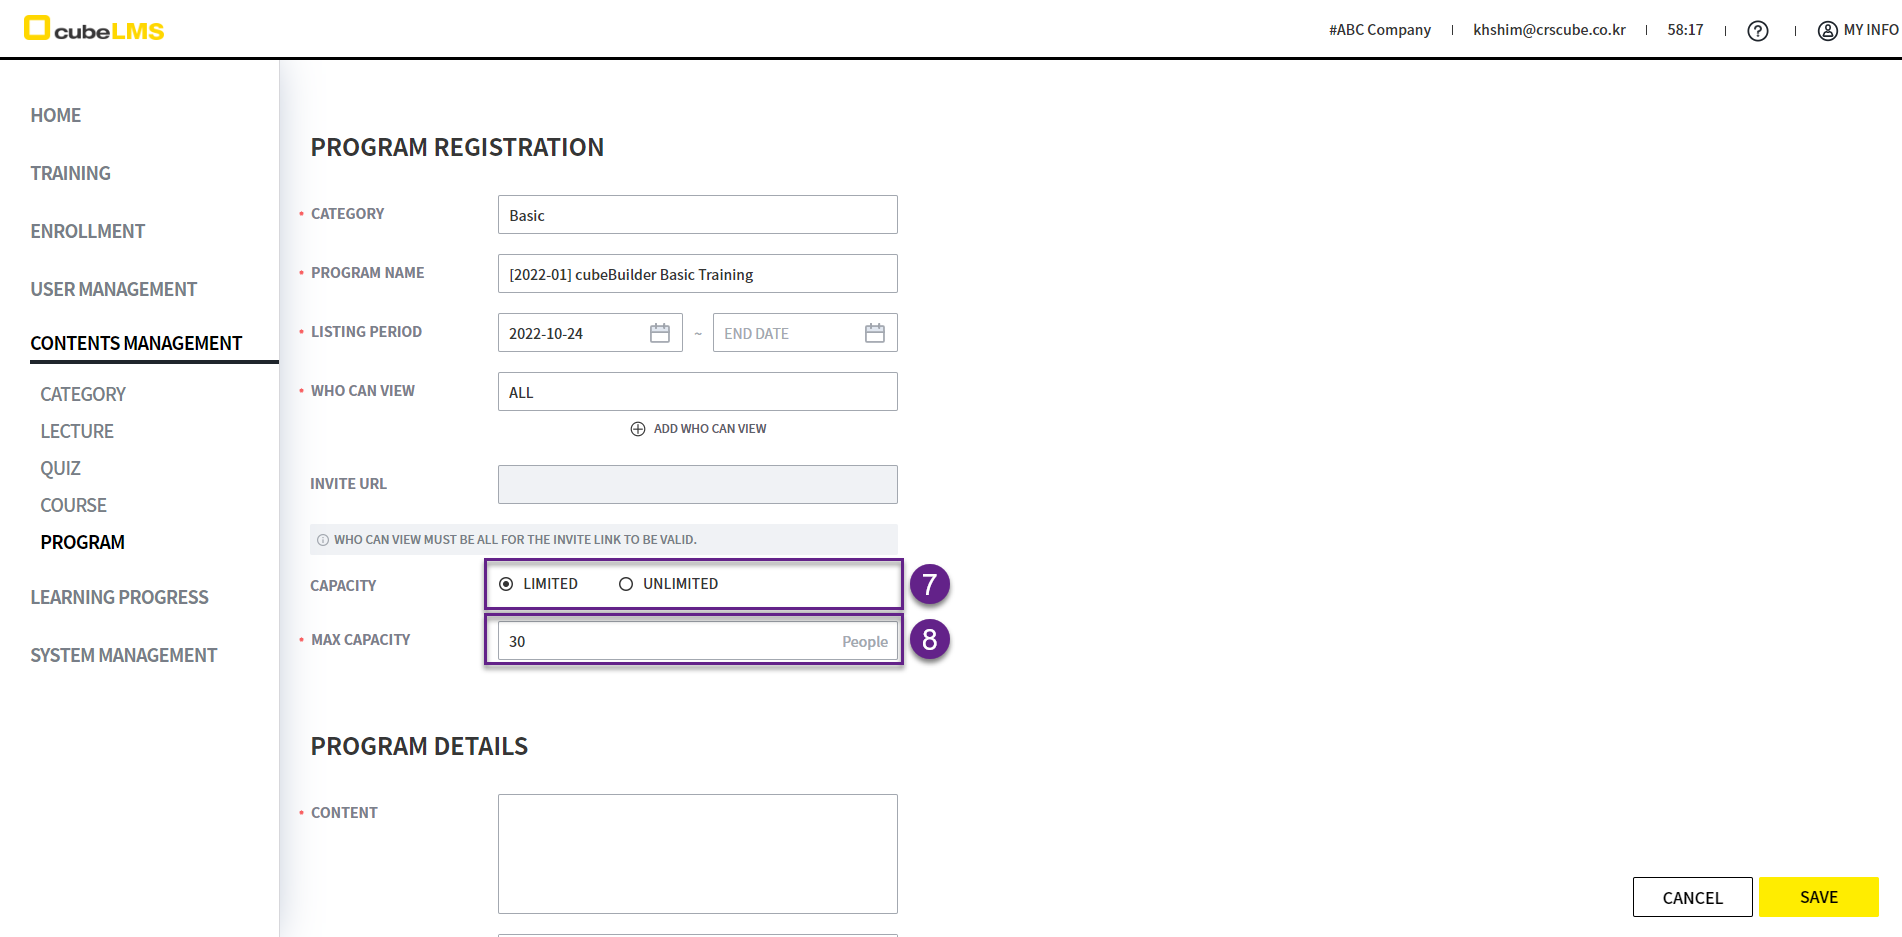Click the cubeLMS logo
This screenshot has height=937, width=1902.
coord(94,29)
